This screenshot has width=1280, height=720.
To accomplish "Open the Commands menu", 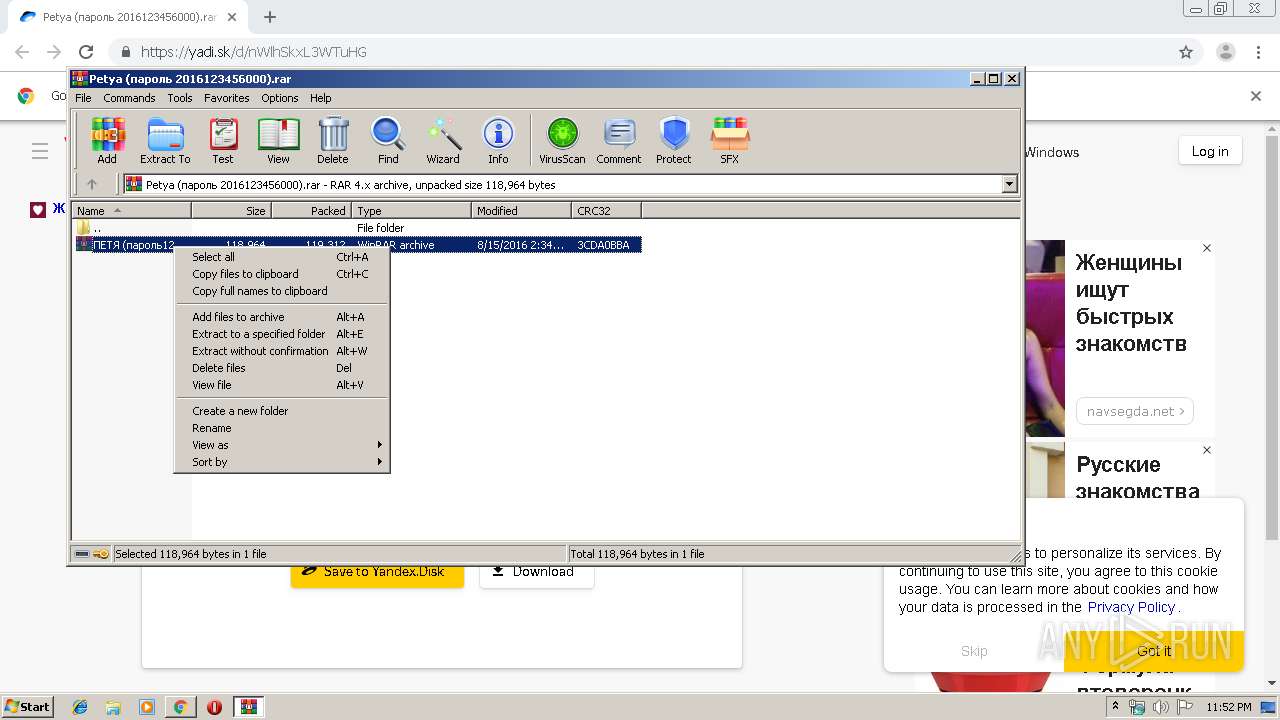I will click(129, 98).
